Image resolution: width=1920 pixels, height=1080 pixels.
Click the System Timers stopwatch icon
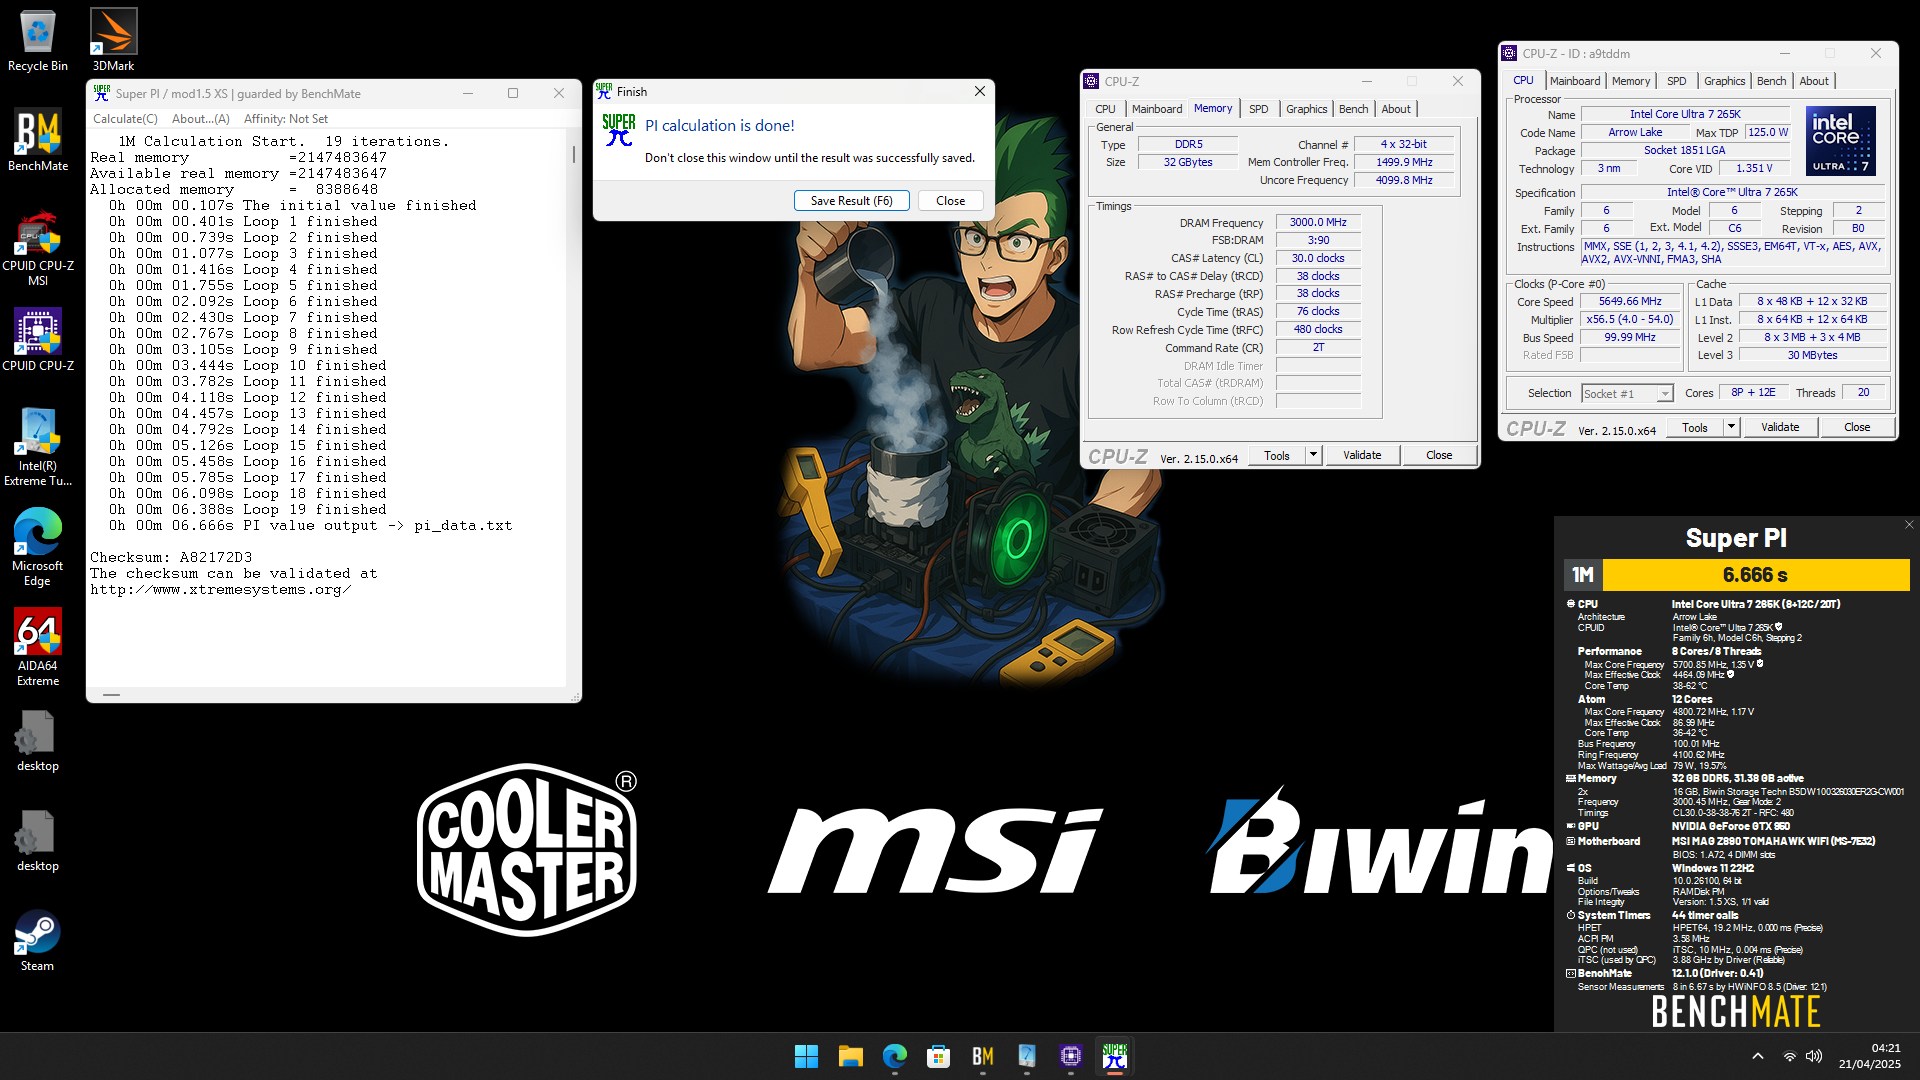click(1570, 915)
